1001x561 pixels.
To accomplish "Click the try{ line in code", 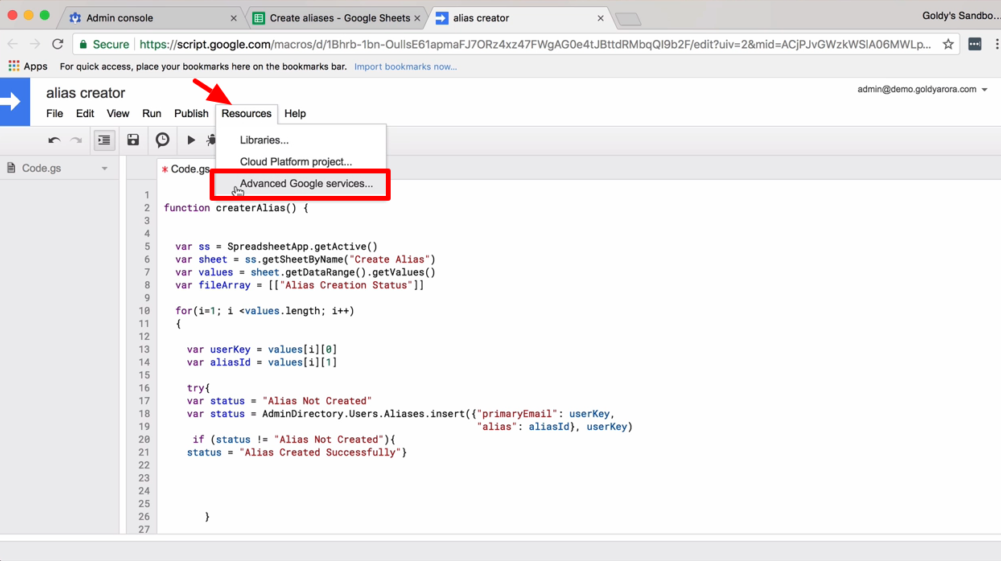I will tap(198, 388).
